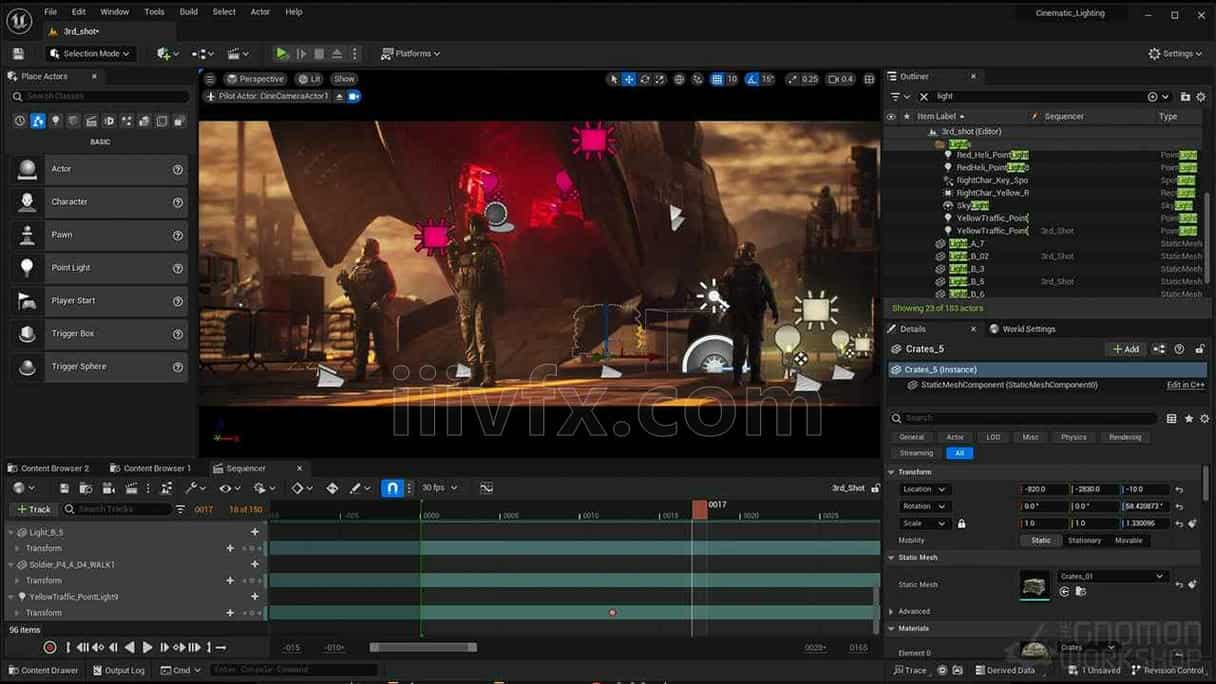Click the viewport Show button
Viewport: 1216px width, 684px height.
(x=344, y=79)
